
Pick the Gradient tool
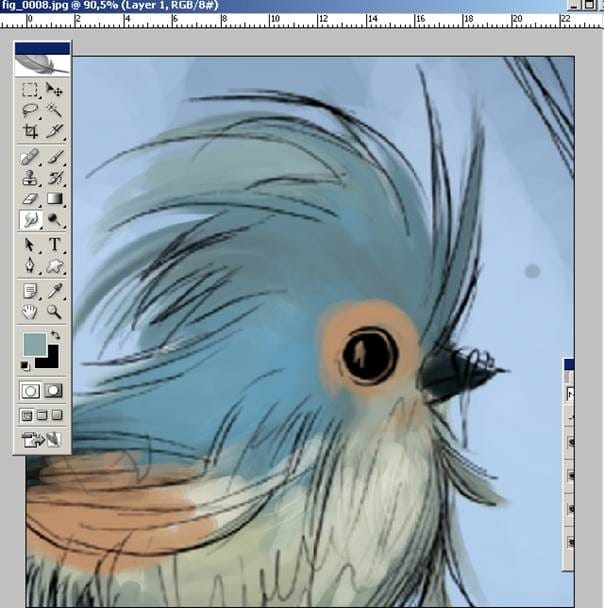[x=54, y=198]
